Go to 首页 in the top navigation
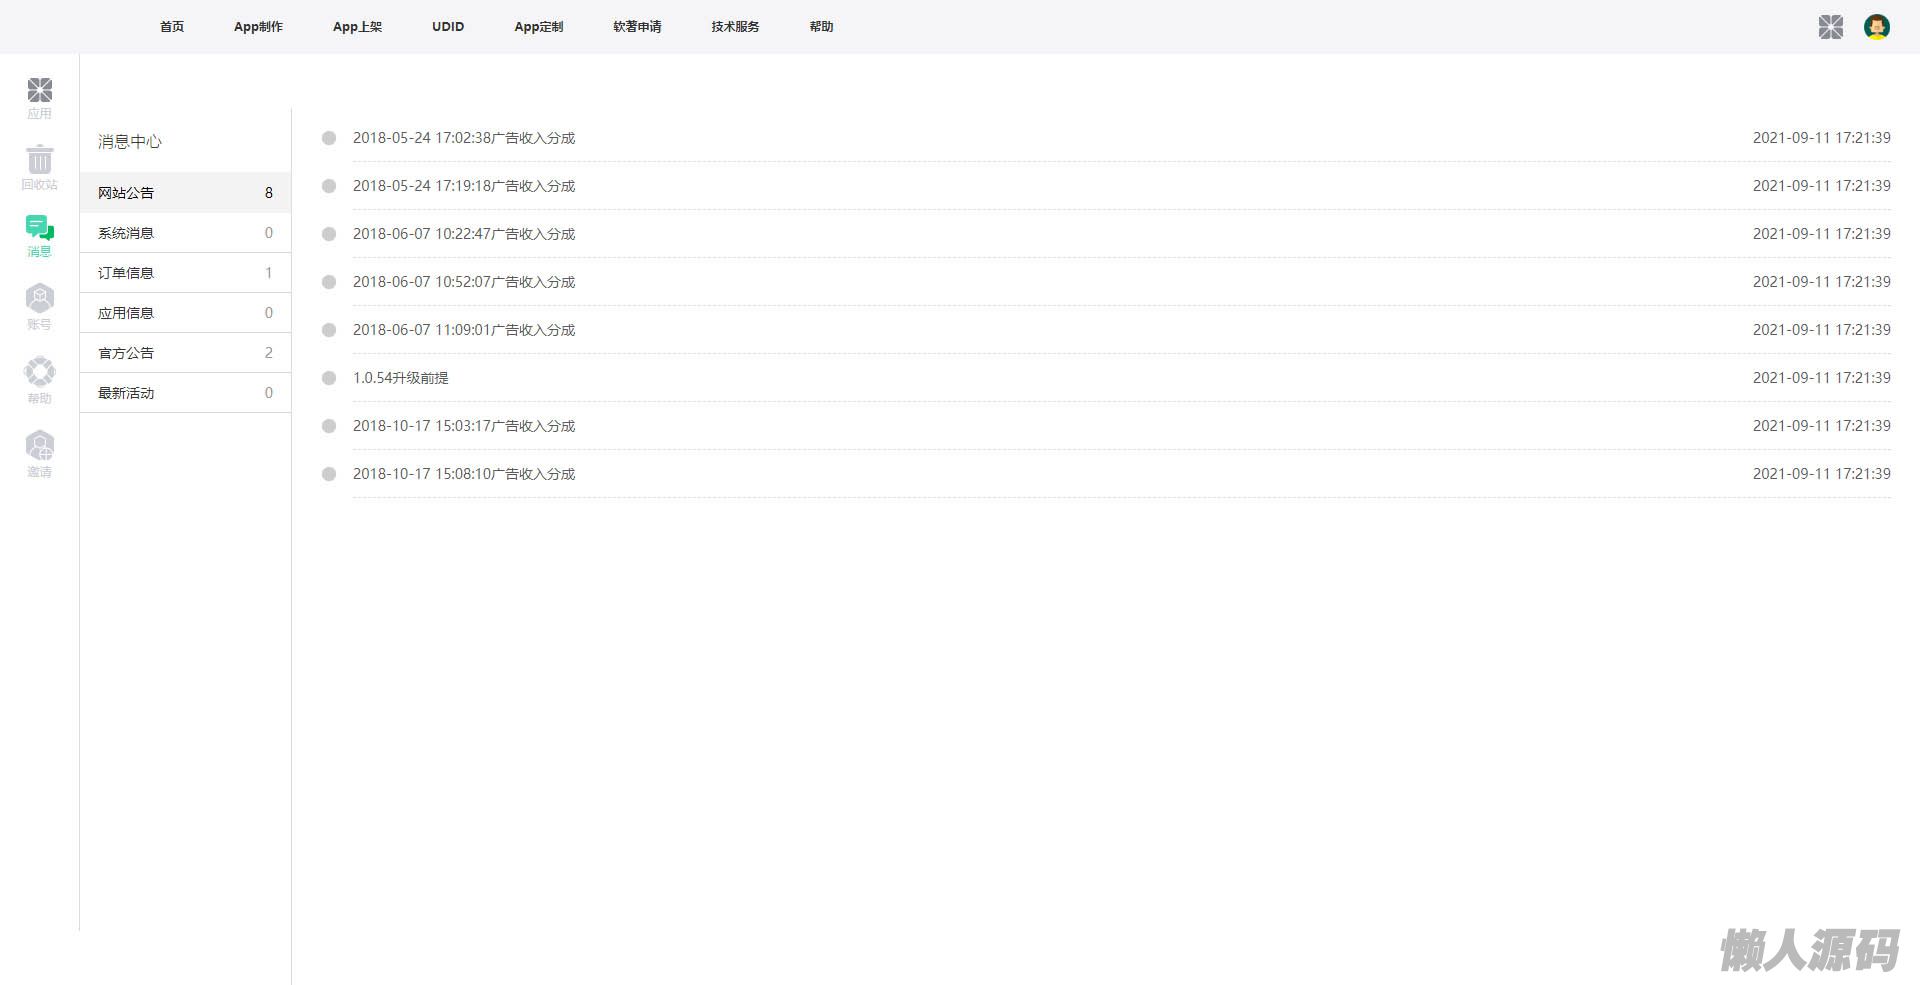This screenshot has width=1920, height=985. coord(172,27)
